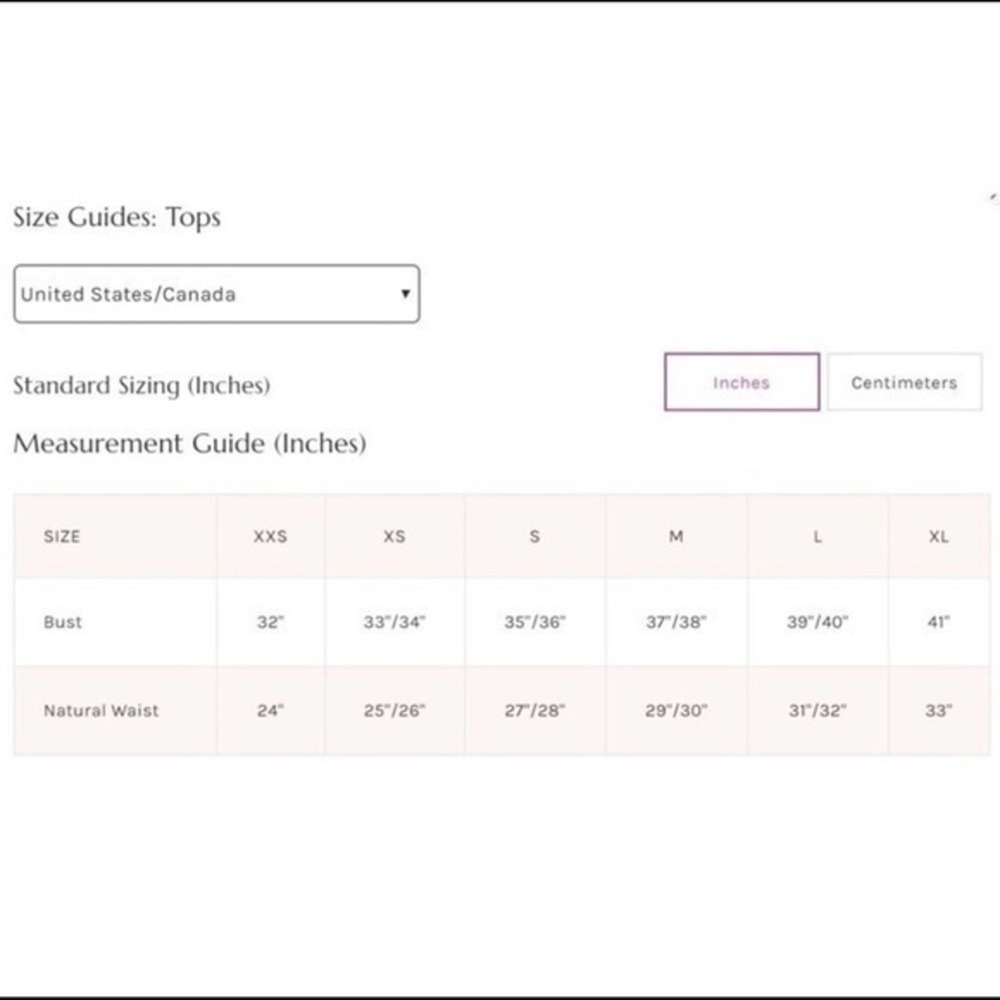Select the XS size column header
The image size is (1000, 1000).
coord(394,536)
